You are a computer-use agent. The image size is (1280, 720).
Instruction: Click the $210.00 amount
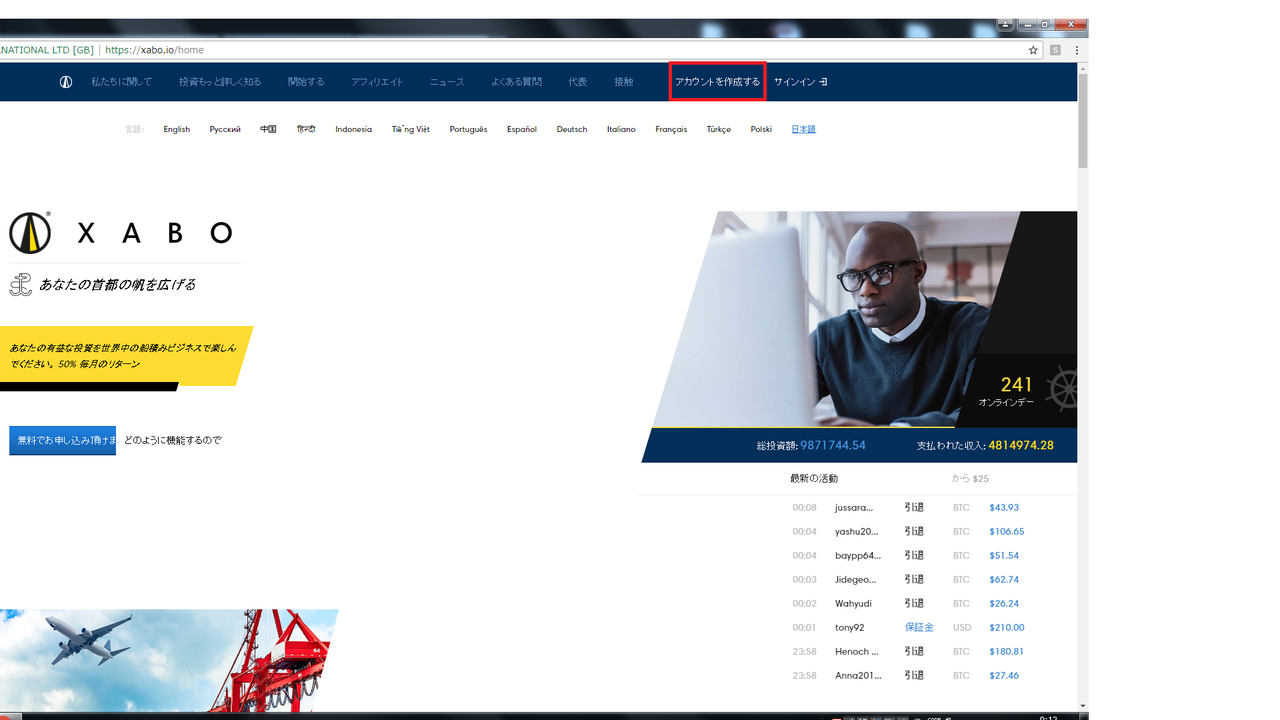click(1007, 628)
